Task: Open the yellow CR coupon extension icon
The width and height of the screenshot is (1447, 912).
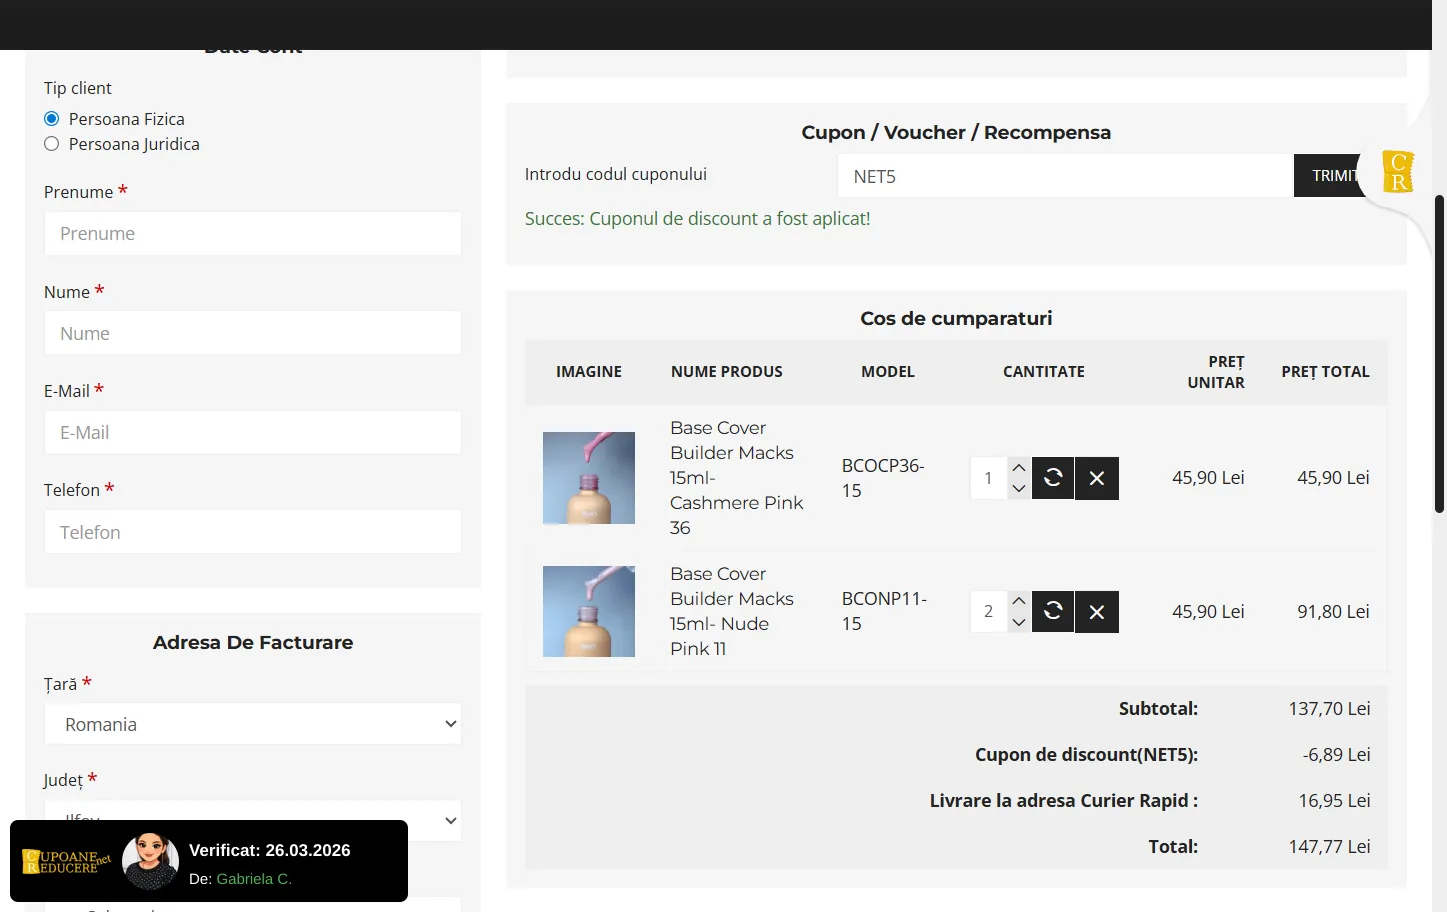Action: coord(1397,171)
